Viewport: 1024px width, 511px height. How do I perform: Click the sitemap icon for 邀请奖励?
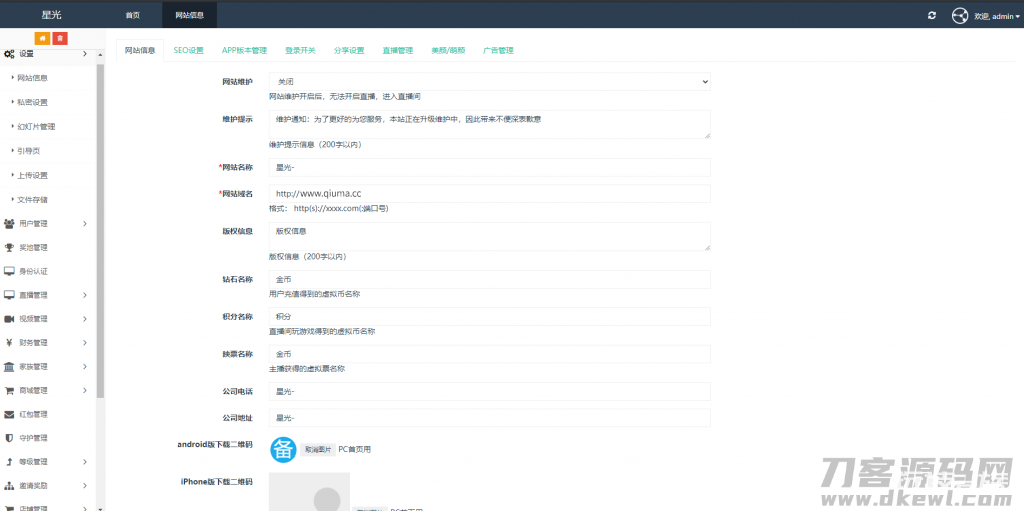point(9,486)
